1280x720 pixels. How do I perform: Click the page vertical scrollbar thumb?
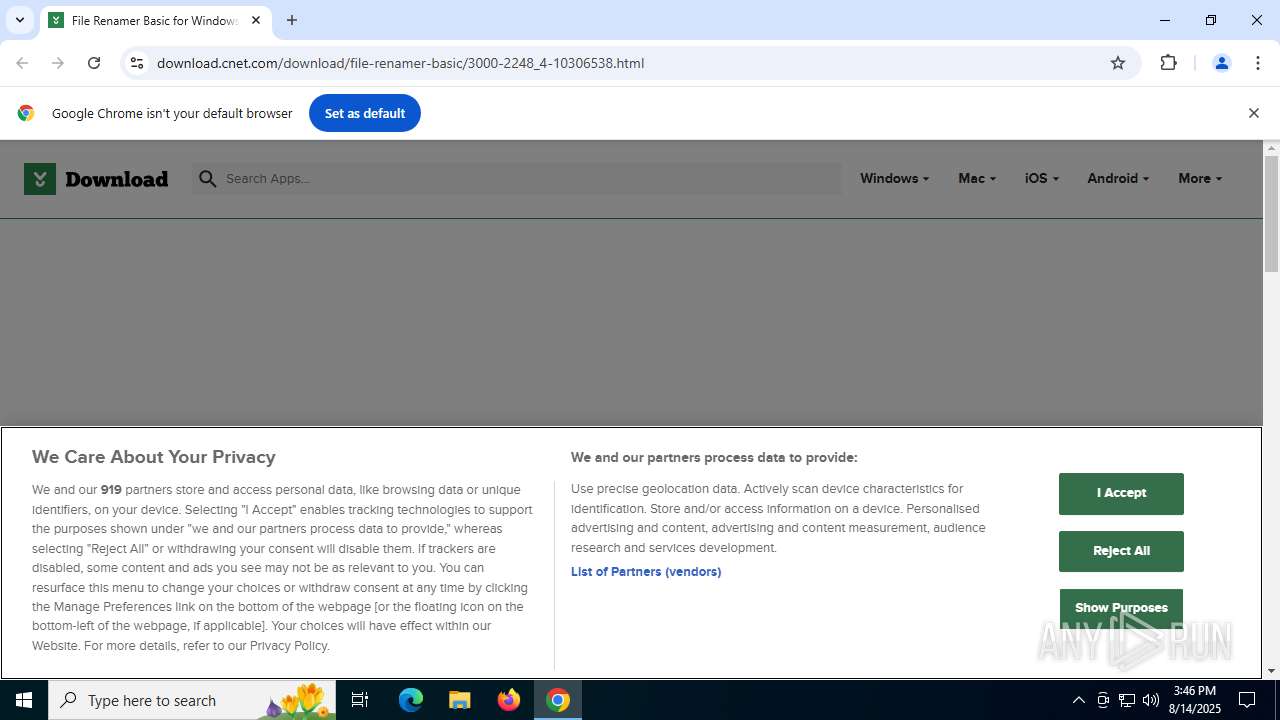click(1271, 214)
